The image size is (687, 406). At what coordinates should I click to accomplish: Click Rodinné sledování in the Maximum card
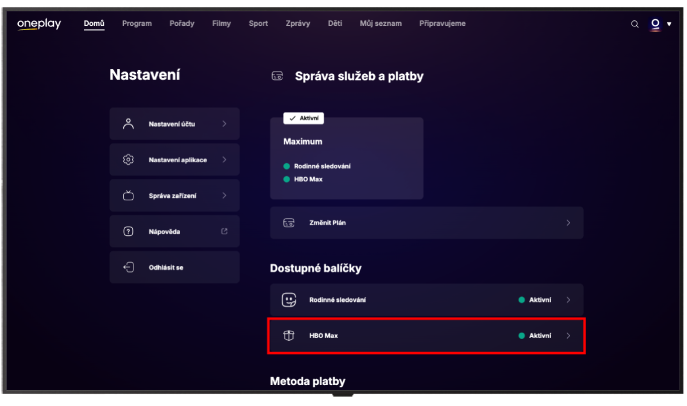click(322, 166)
